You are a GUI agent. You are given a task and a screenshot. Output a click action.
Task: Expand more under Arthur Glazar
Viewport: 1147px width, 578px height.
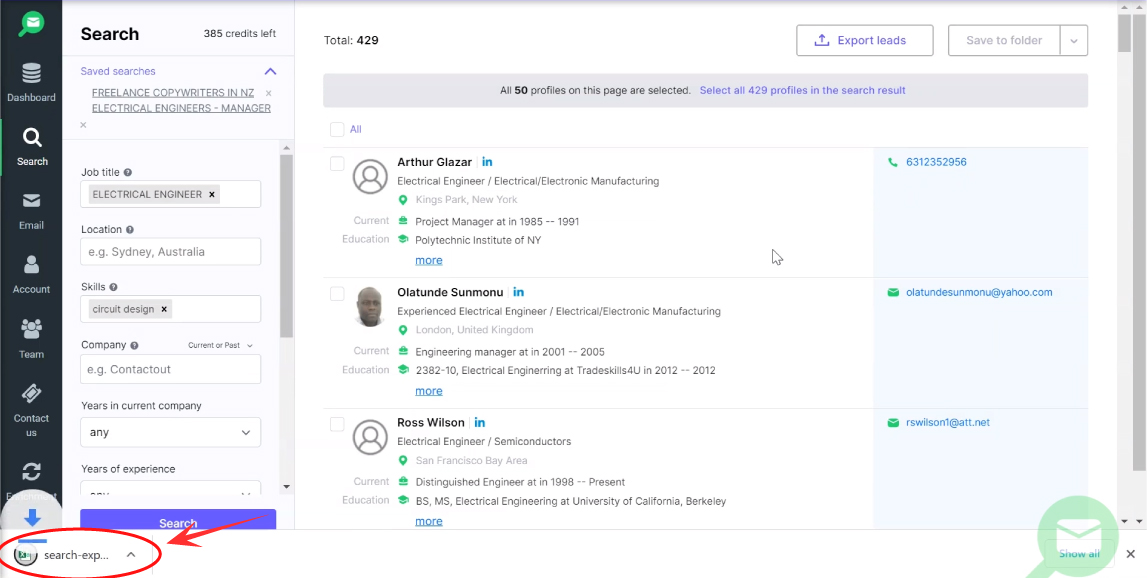pos(429,260)
